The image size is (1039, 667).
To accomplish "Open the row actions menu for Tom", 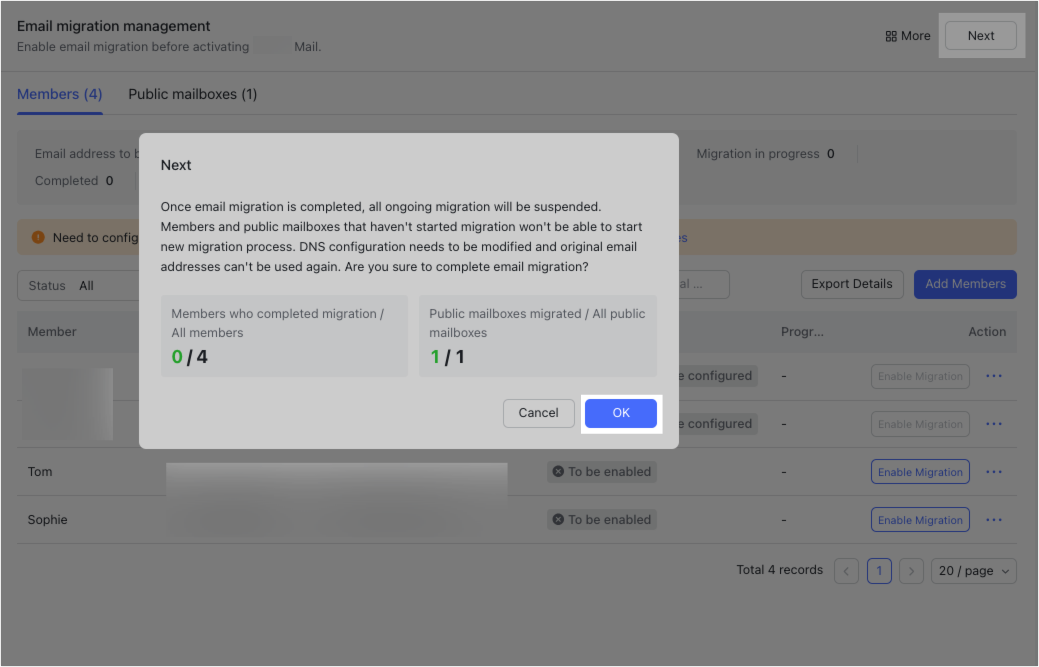I will [993, 471].
